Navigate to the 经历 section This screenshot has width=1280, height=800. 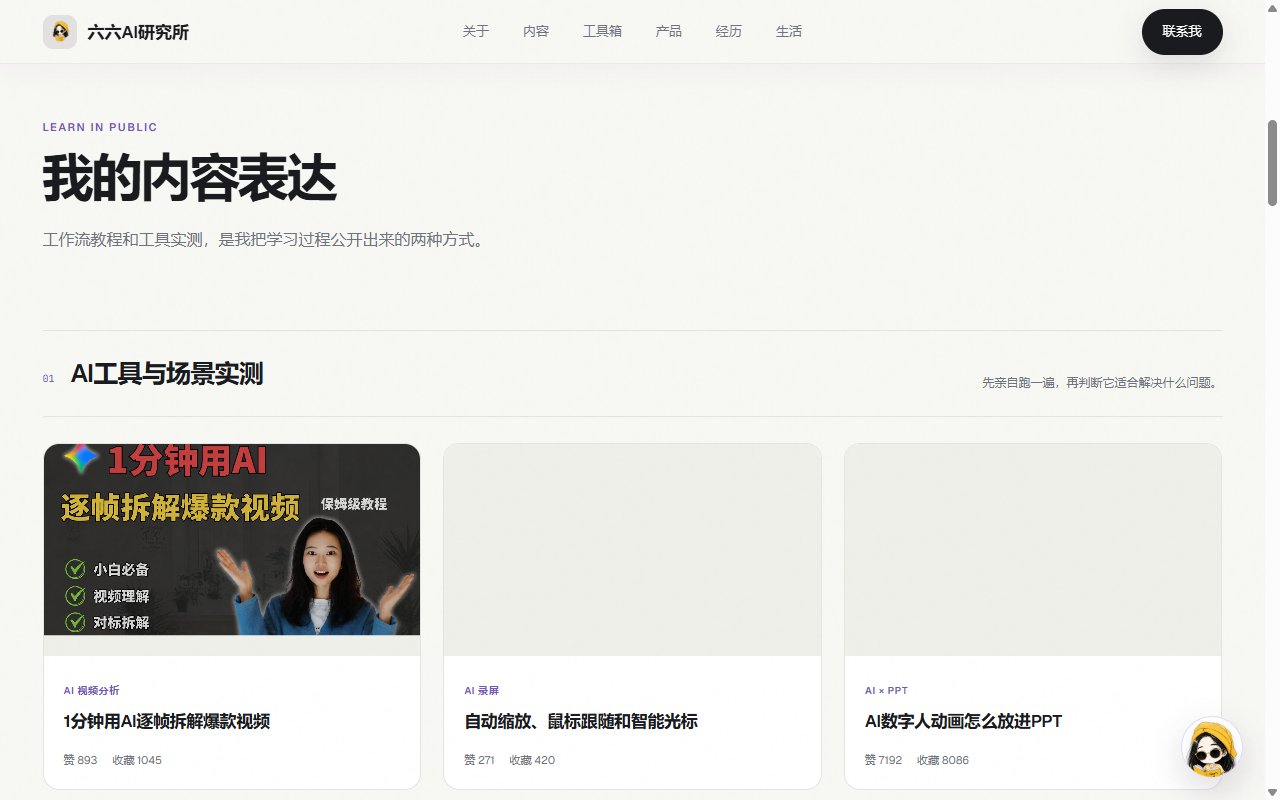click(x=729, y=31)
